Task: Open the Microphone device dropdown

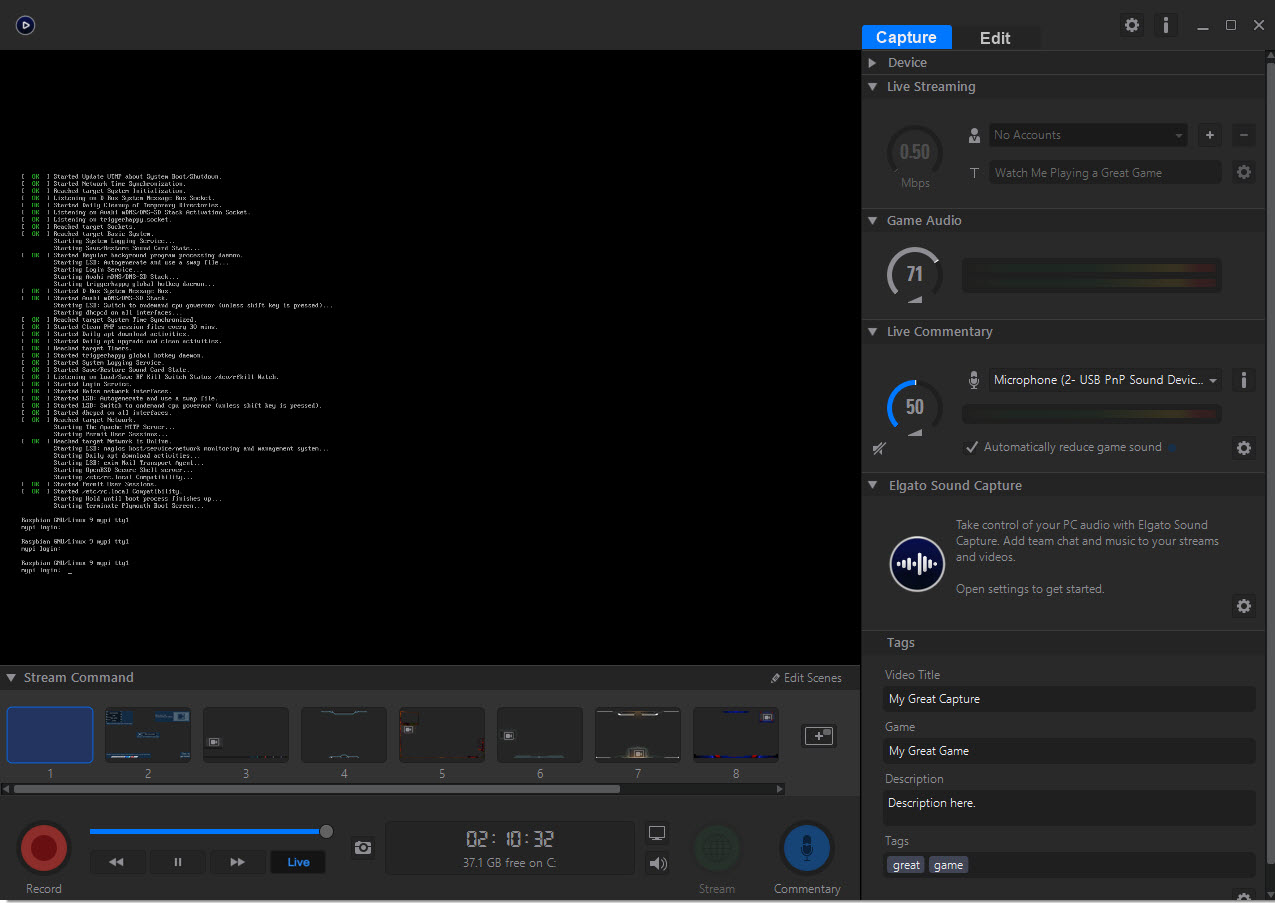Action: tap(1105, 380)
